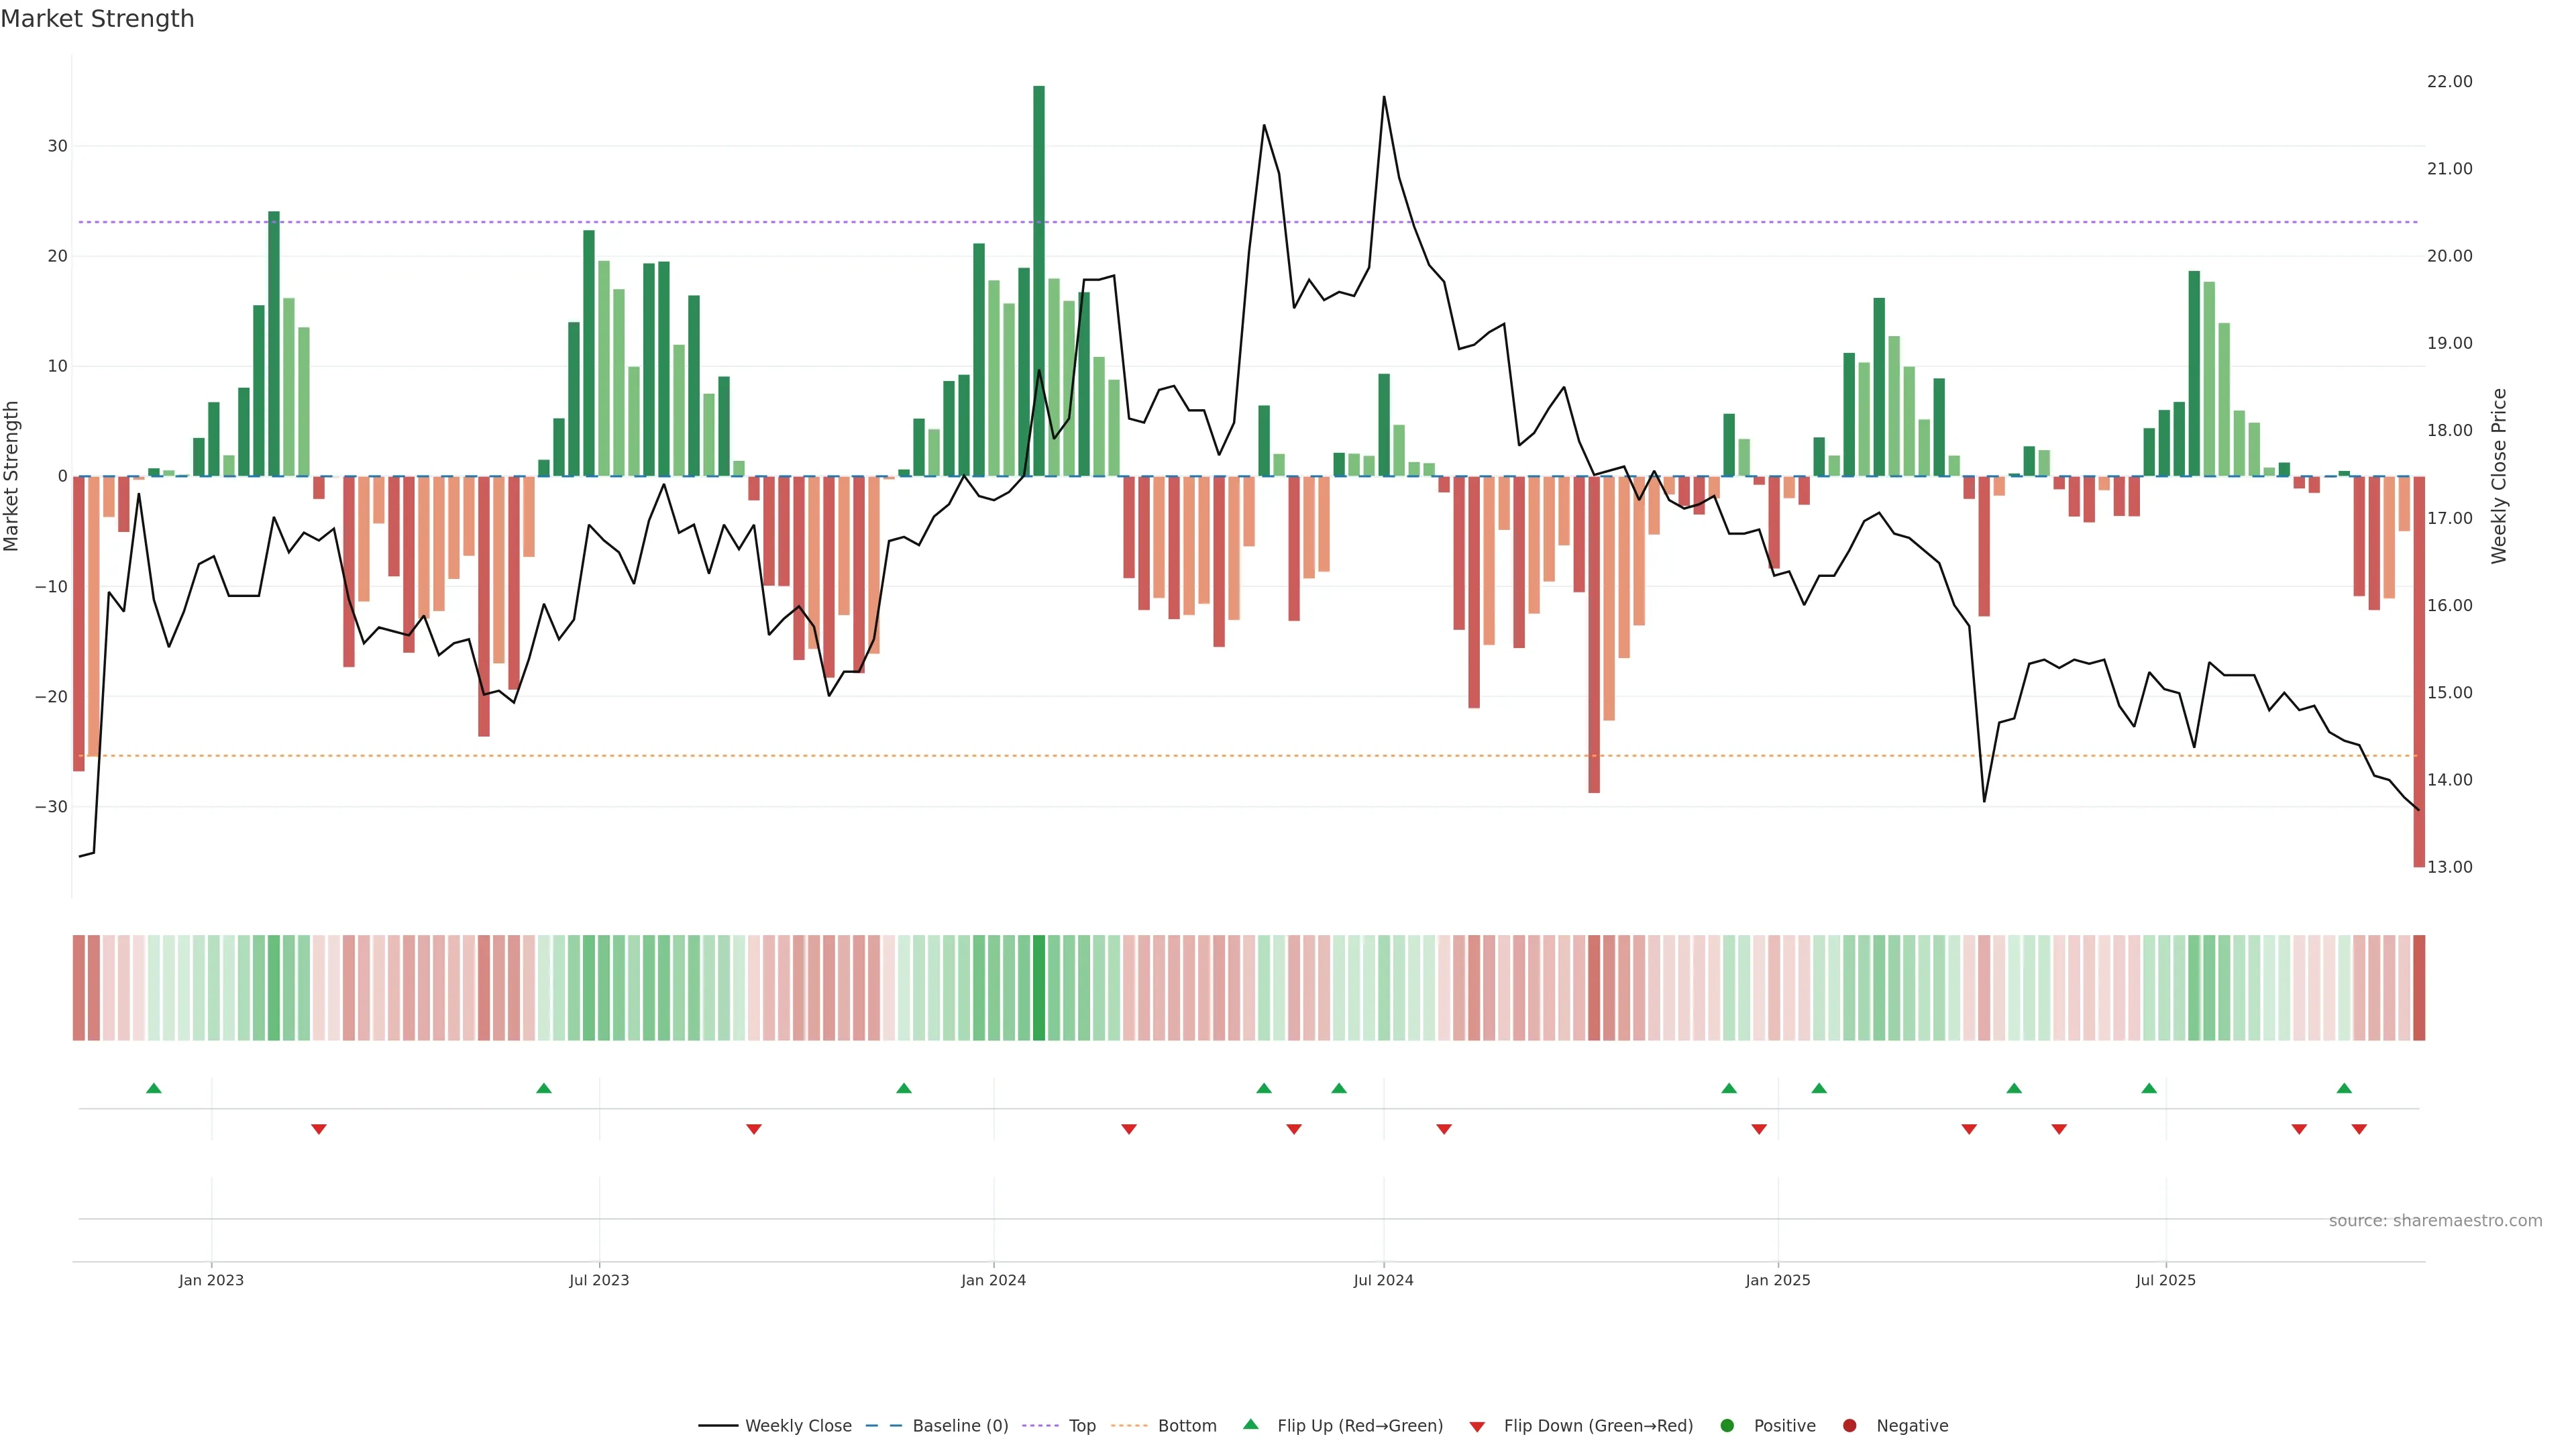The height and width of the screenshot is (1449, 2576).
Task: Click the last green flip-up triangle marker
Action: coord(2344,1088)
